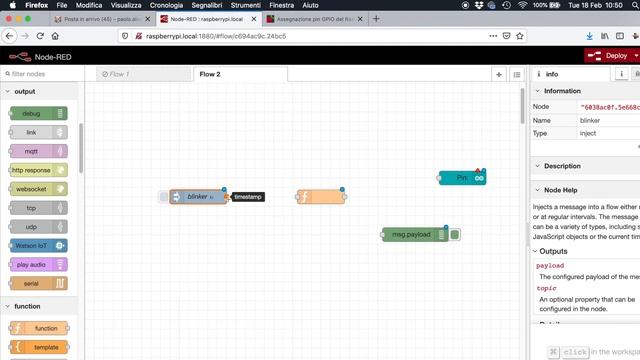This screenshot has width=640, height=360.
Task: Open the Firefox library icon
Action: [x=604, y=36]
